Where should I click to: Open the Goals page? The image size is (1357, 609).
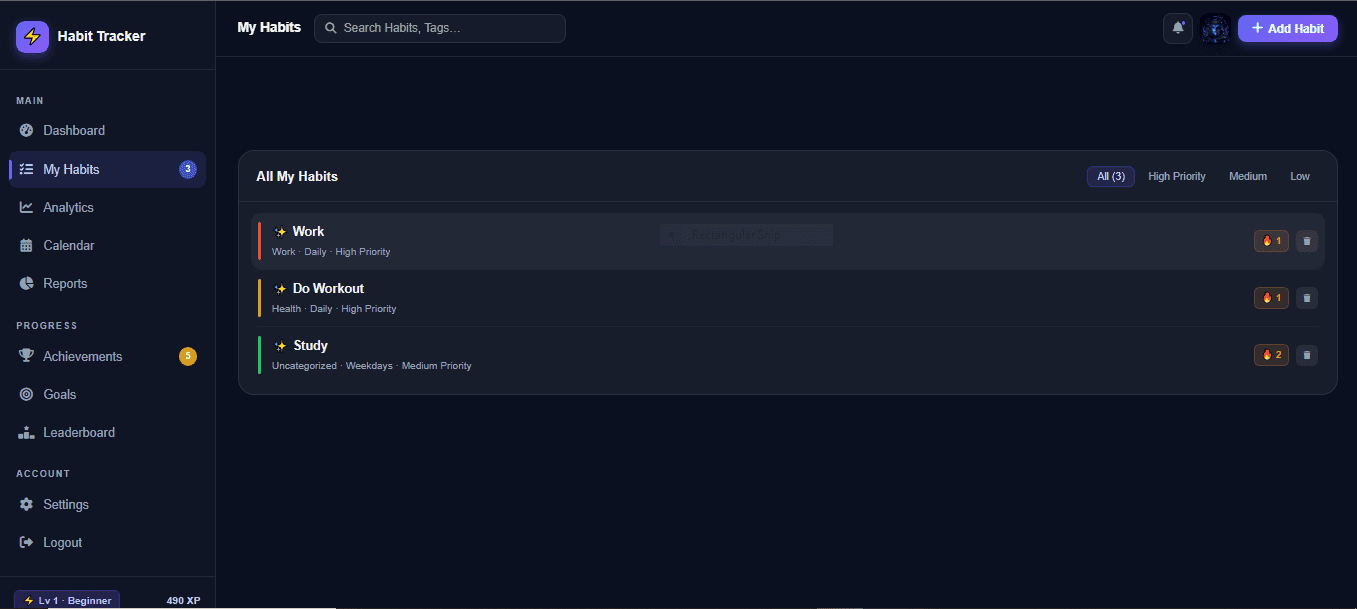pyautogui.click(x=107, y=394)
